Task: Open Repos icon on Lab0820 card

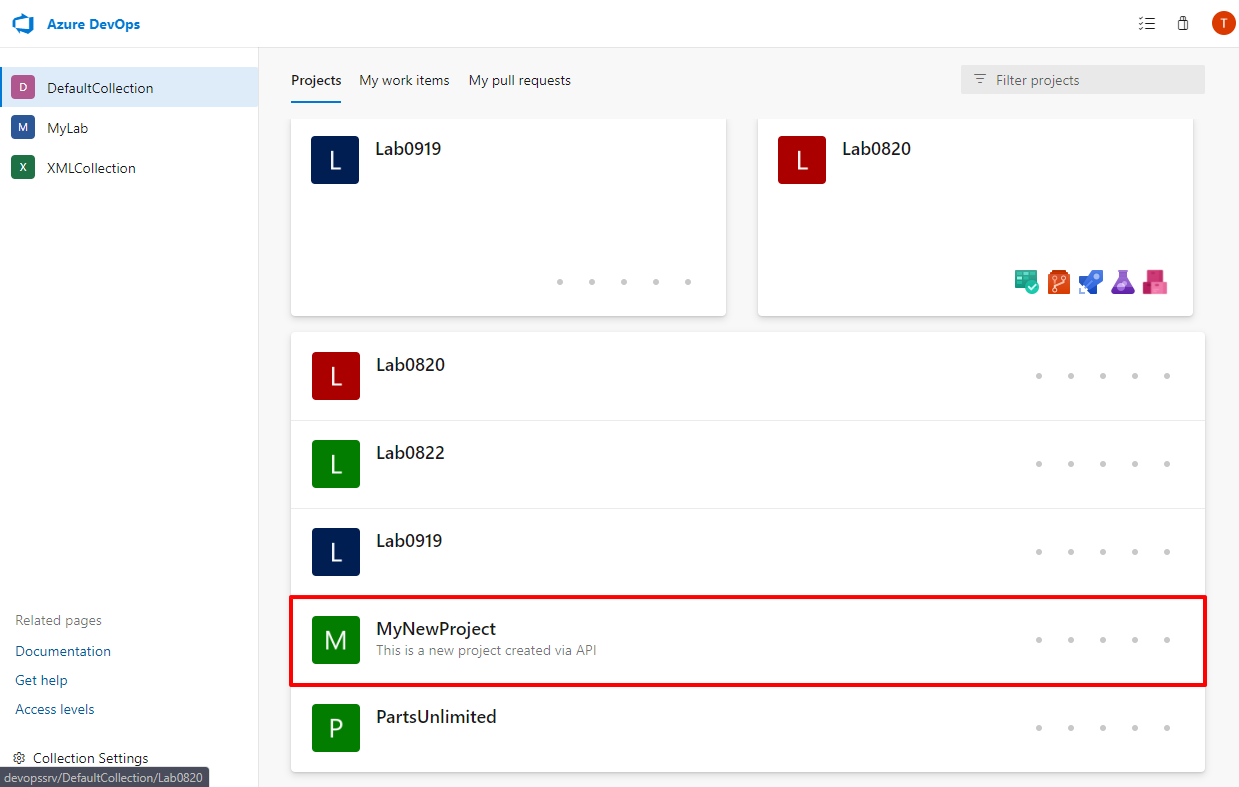Action: 1059,282
